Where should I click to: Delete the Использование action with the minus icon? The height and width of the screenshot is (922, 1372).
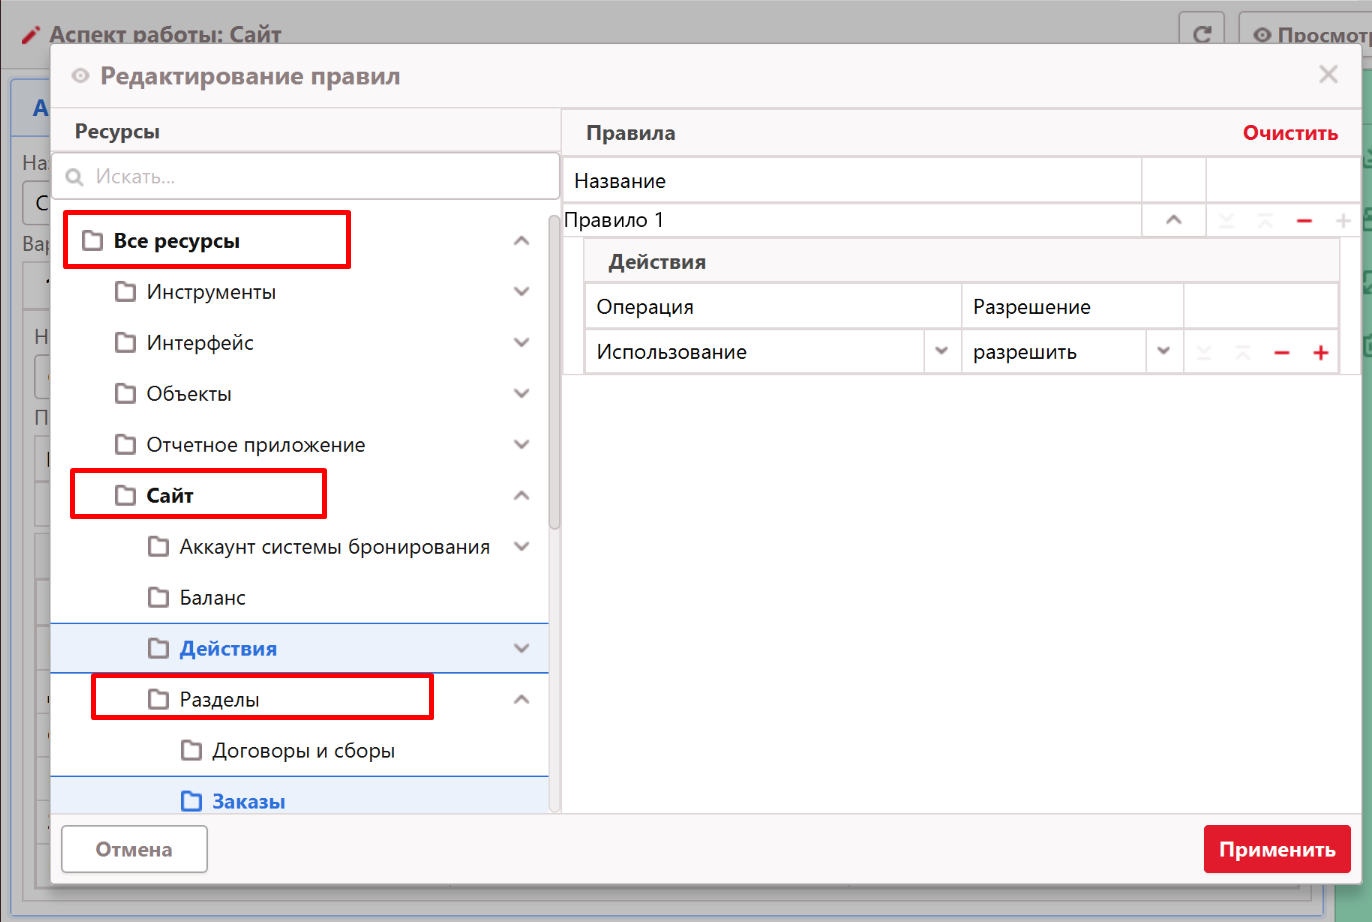pyautogui.click(x=1282, y=353)
